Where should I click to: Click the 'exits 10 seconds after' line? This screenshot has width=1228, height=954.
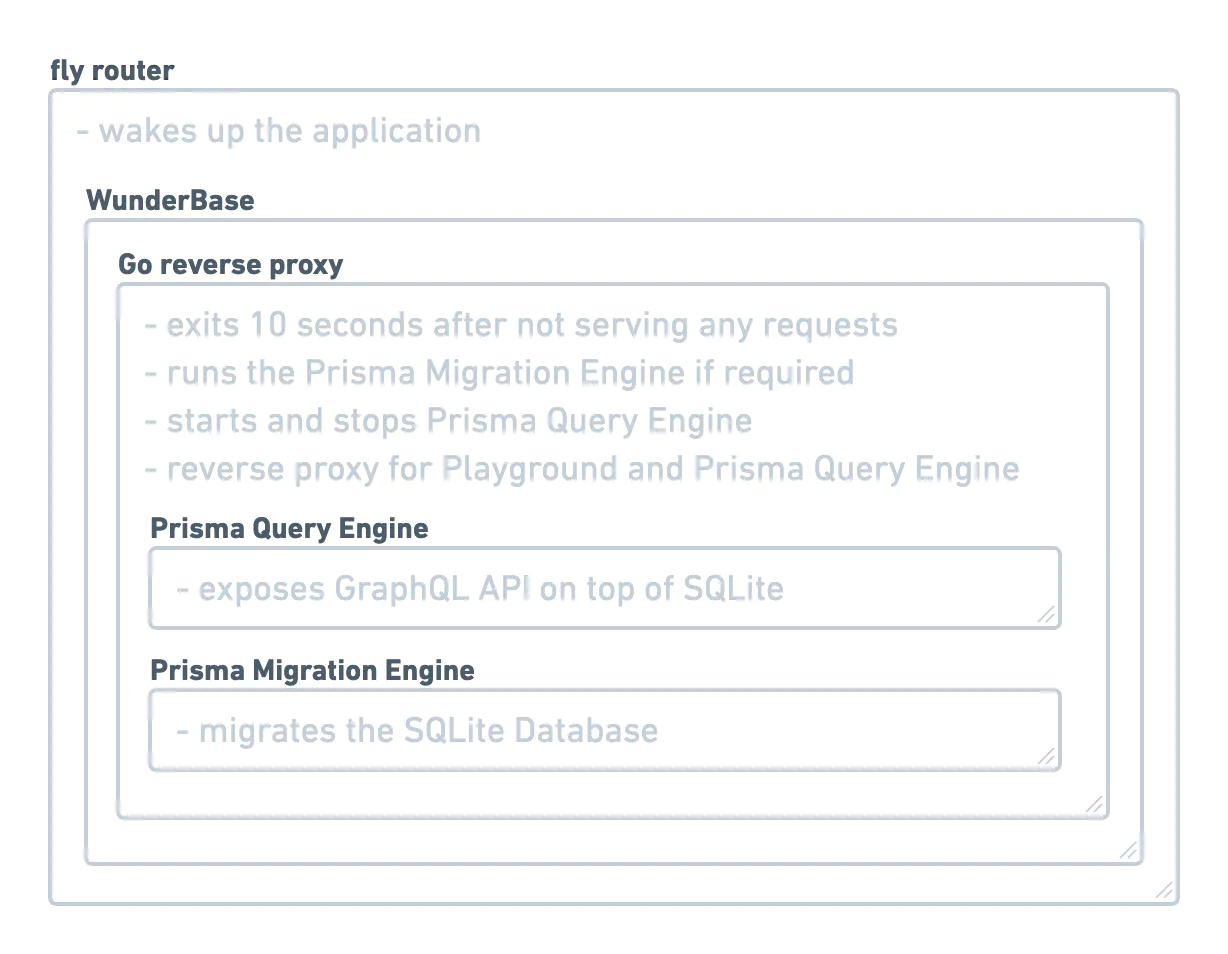[x=521, y=325]
